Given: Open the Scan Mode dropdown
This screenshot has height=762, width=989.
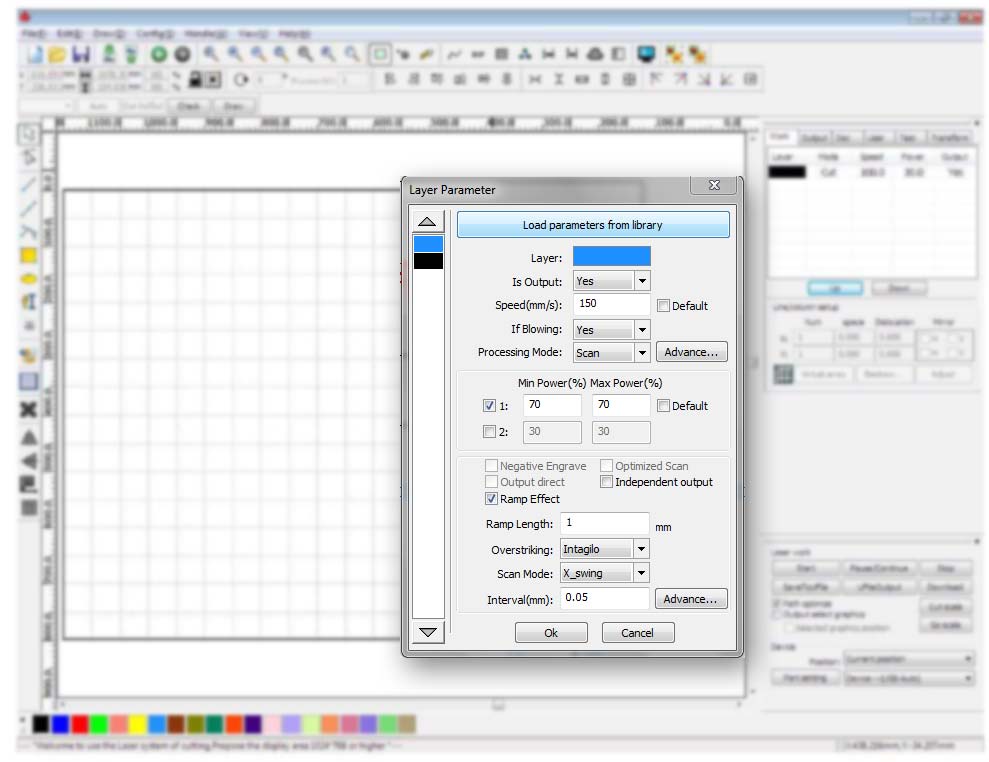Looking at the screenshot, I should pyautogui.click(x=643, y=573).
